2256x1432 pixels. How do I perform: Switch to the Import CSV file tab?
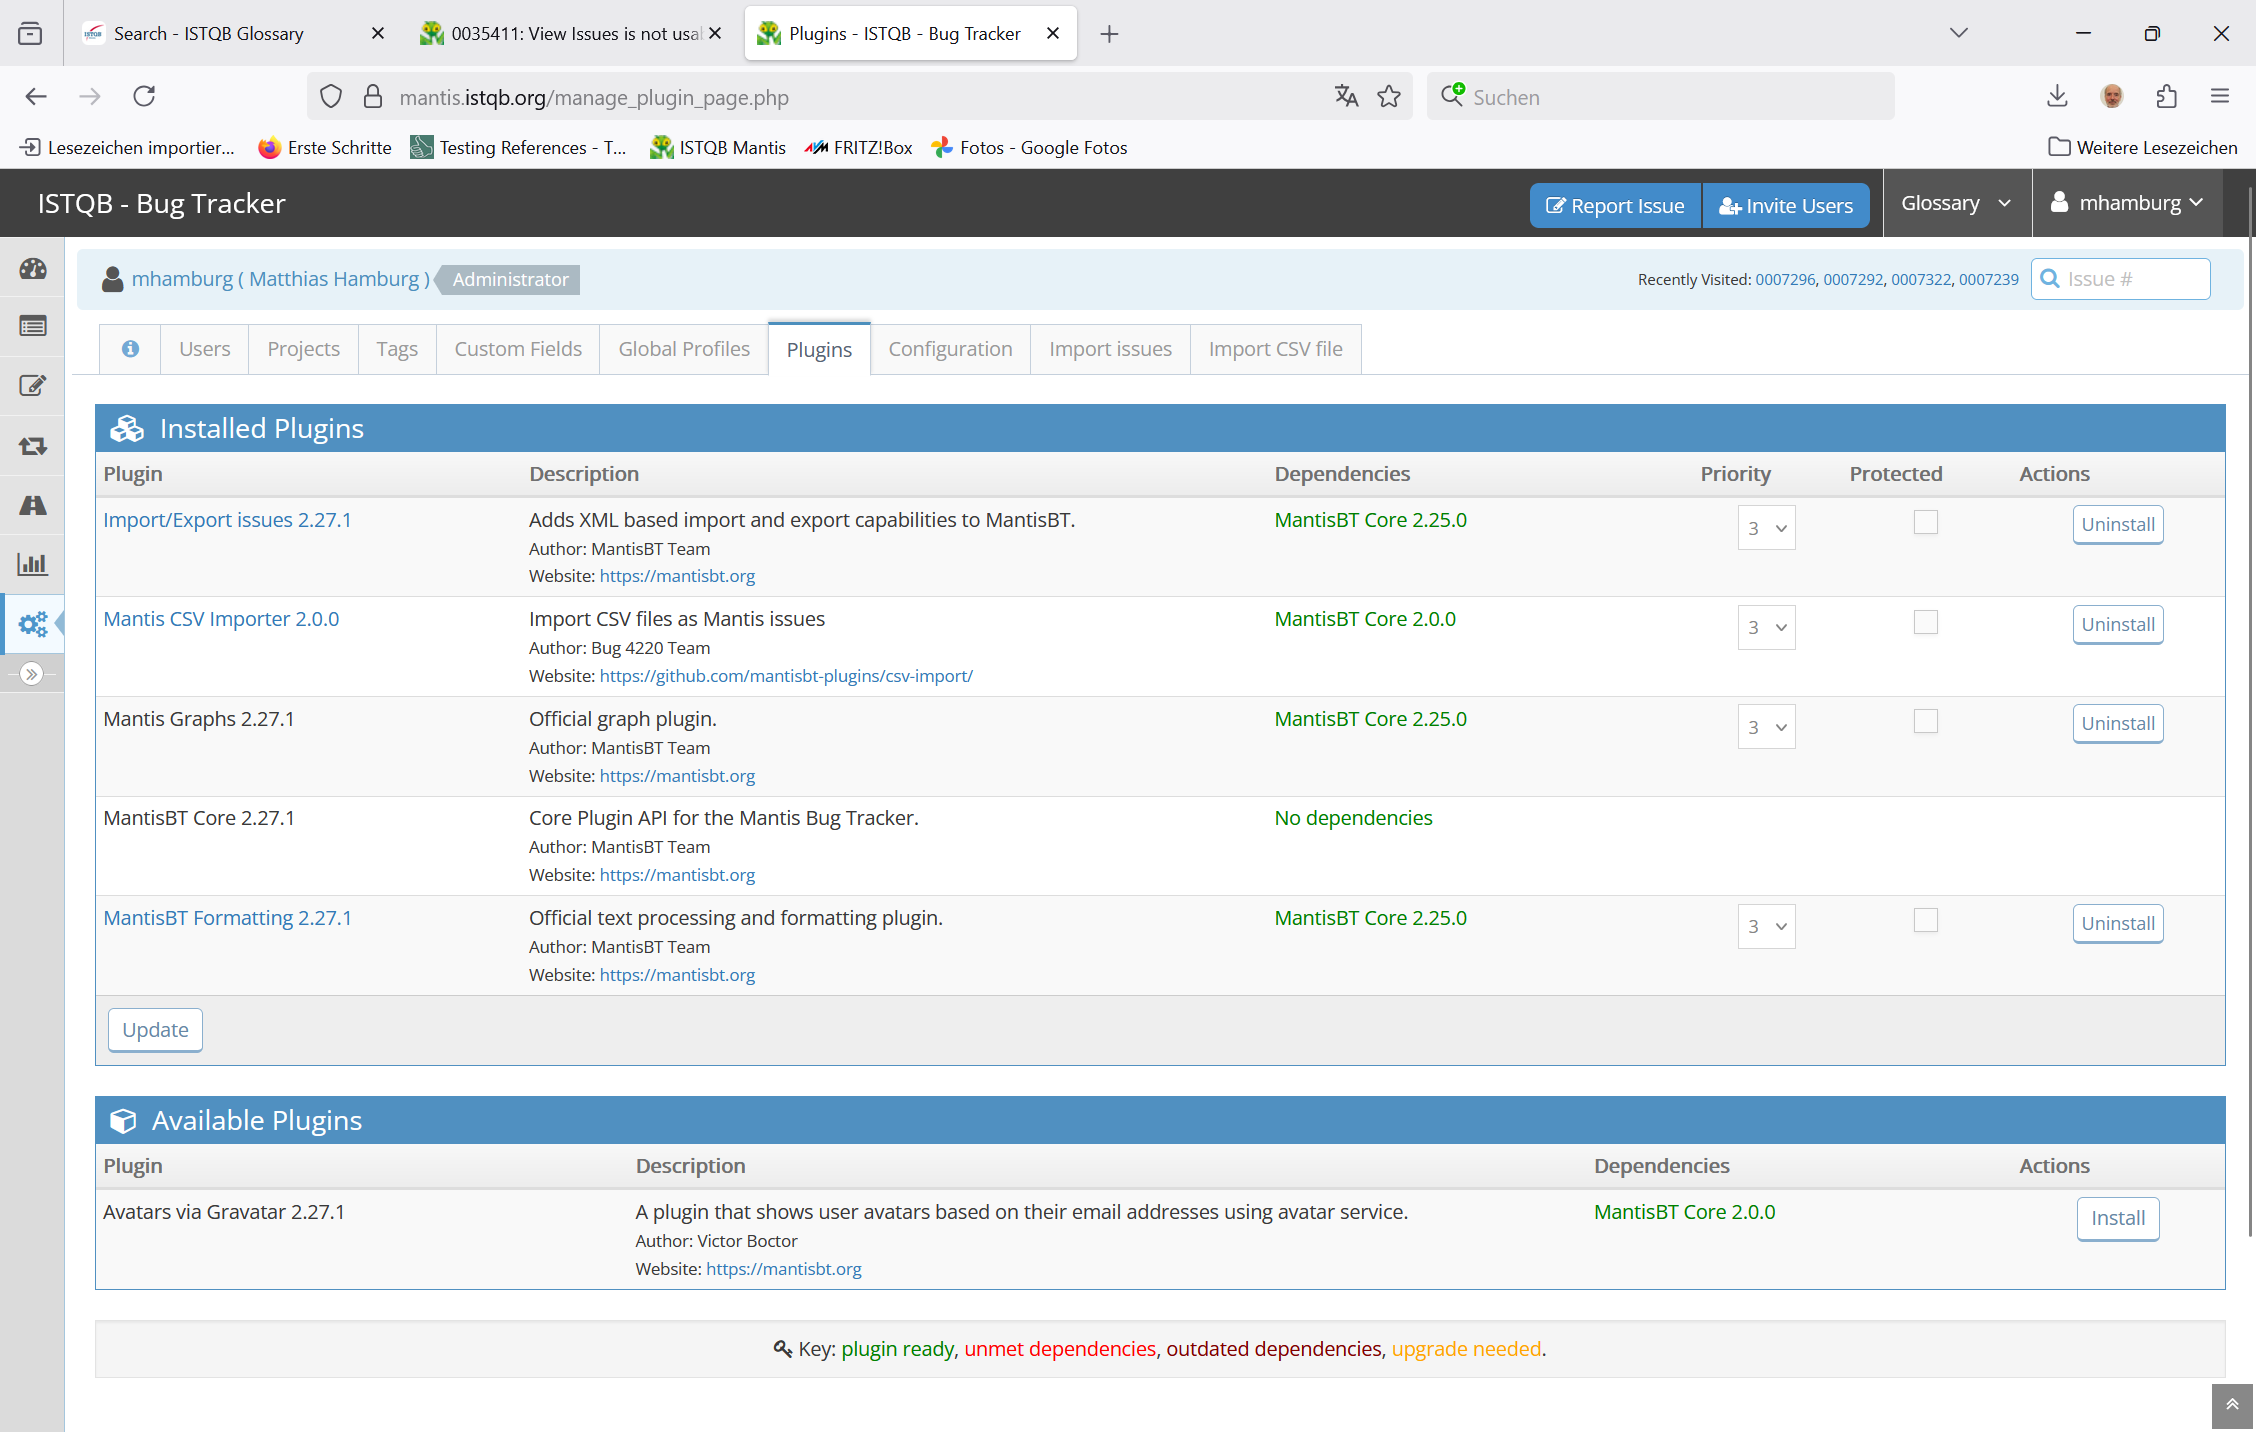coord(1275,349)
